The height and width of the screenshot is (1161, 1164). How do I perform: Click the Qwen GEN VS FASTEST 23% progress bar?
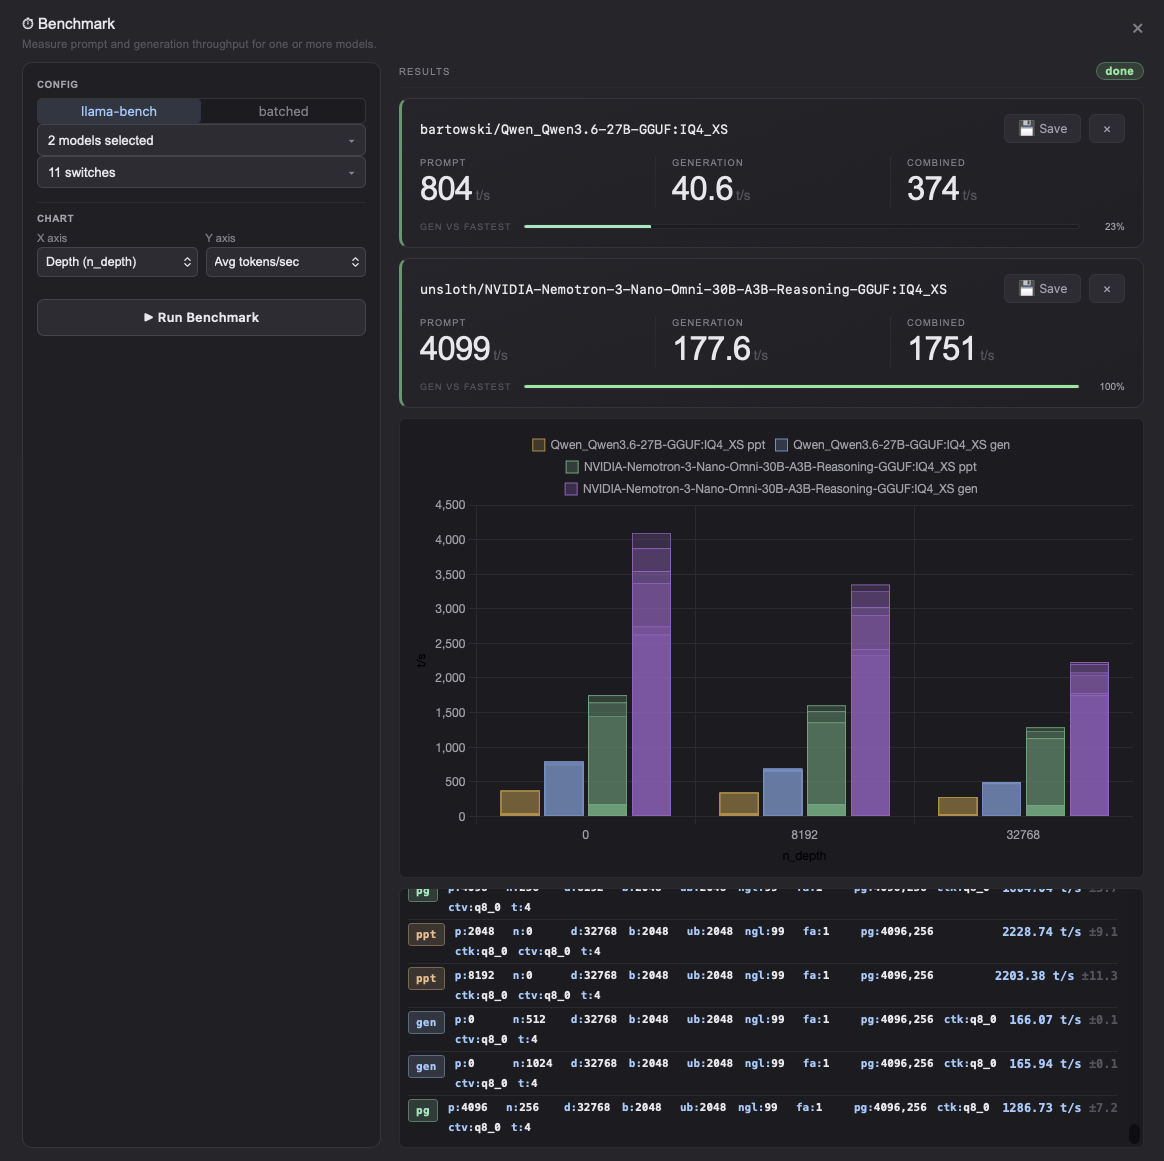pyautogui.click(x=801, y=226)
